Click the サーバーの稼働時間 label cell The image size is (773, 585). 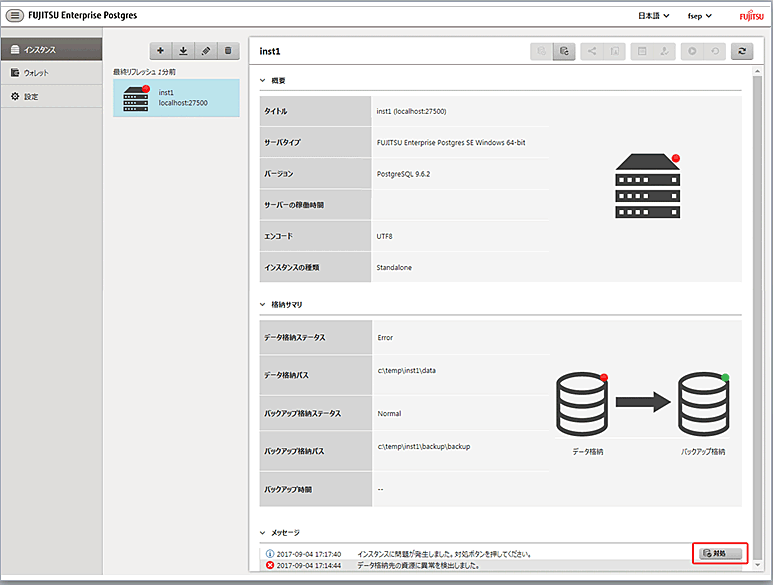[x=316, y=205]
